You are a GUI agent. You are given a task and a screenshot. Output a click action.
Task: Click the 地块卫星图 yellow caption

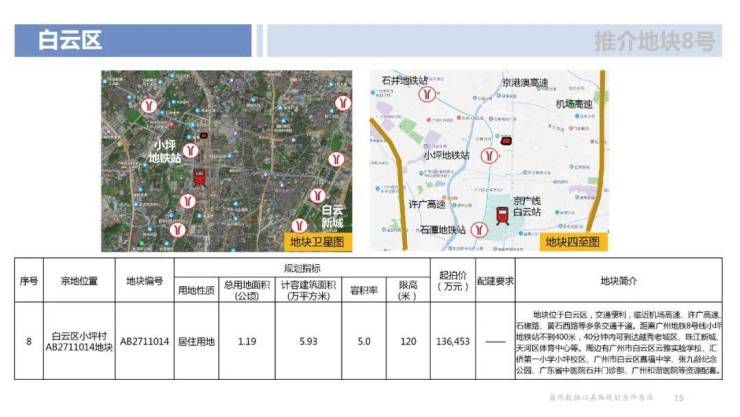coord(317,242)
